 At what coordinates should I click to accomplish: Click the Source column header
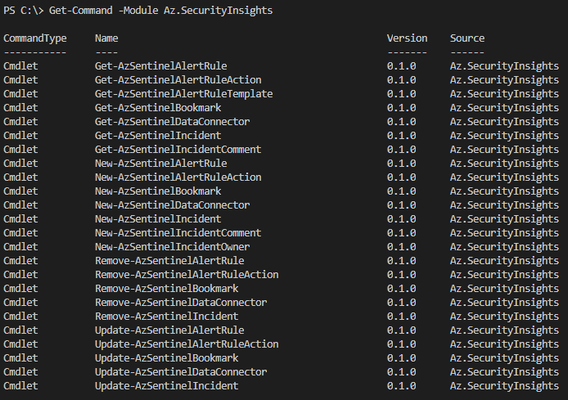(x=467, y=38)
